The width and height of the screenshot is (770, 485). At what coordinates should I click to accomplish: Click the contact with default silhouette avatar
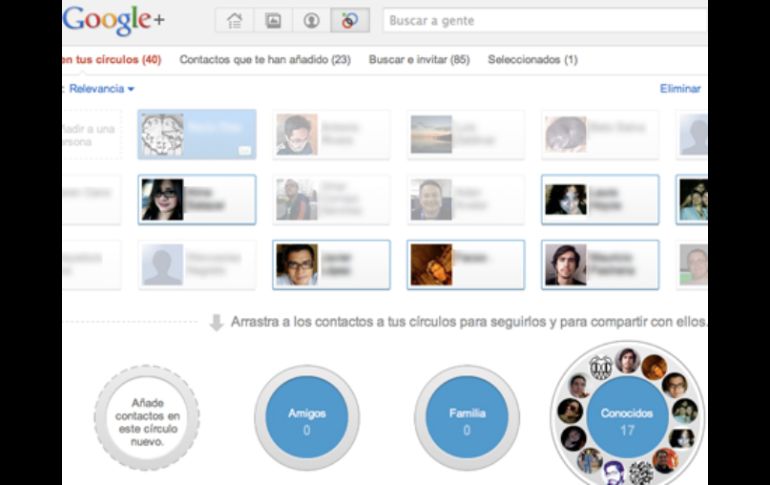(196, 265)
